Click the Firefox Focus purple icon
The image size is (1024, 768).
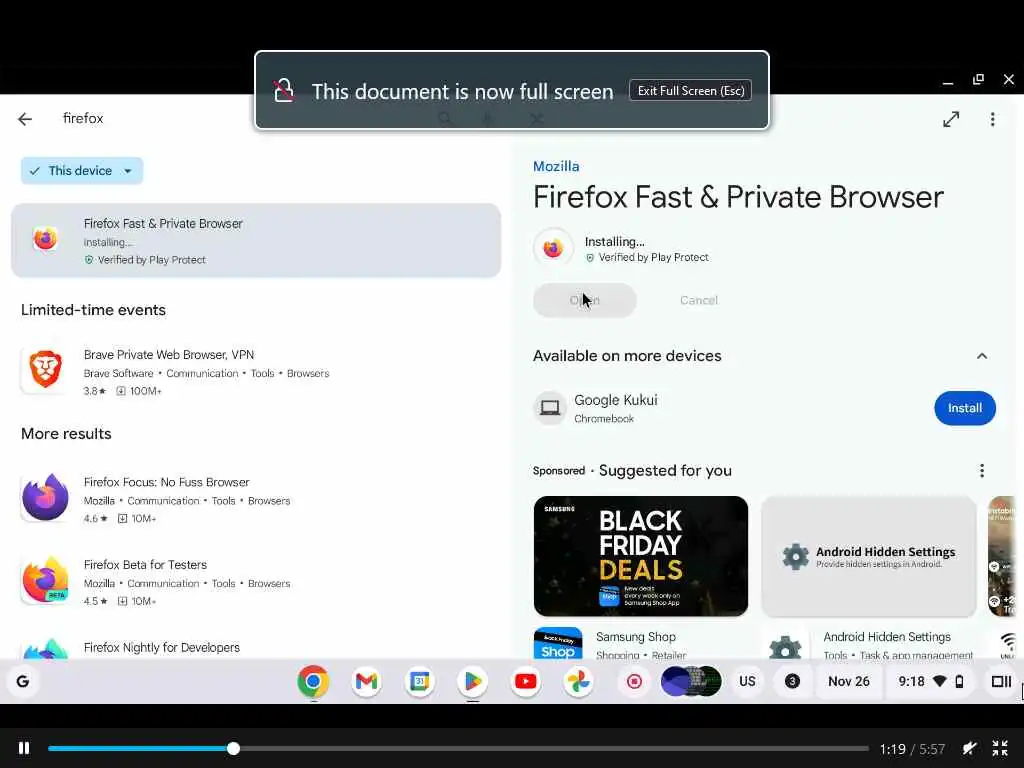[x=45, y=497]
